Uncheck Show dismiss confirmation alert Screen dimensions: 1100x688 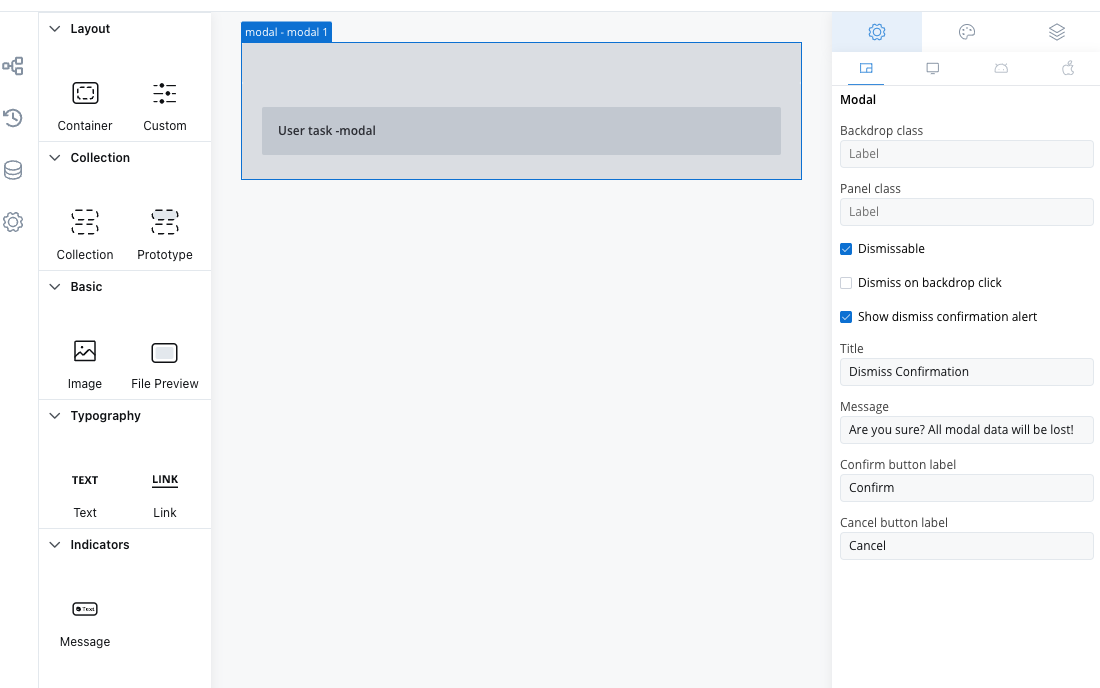(x=846, y=317)
